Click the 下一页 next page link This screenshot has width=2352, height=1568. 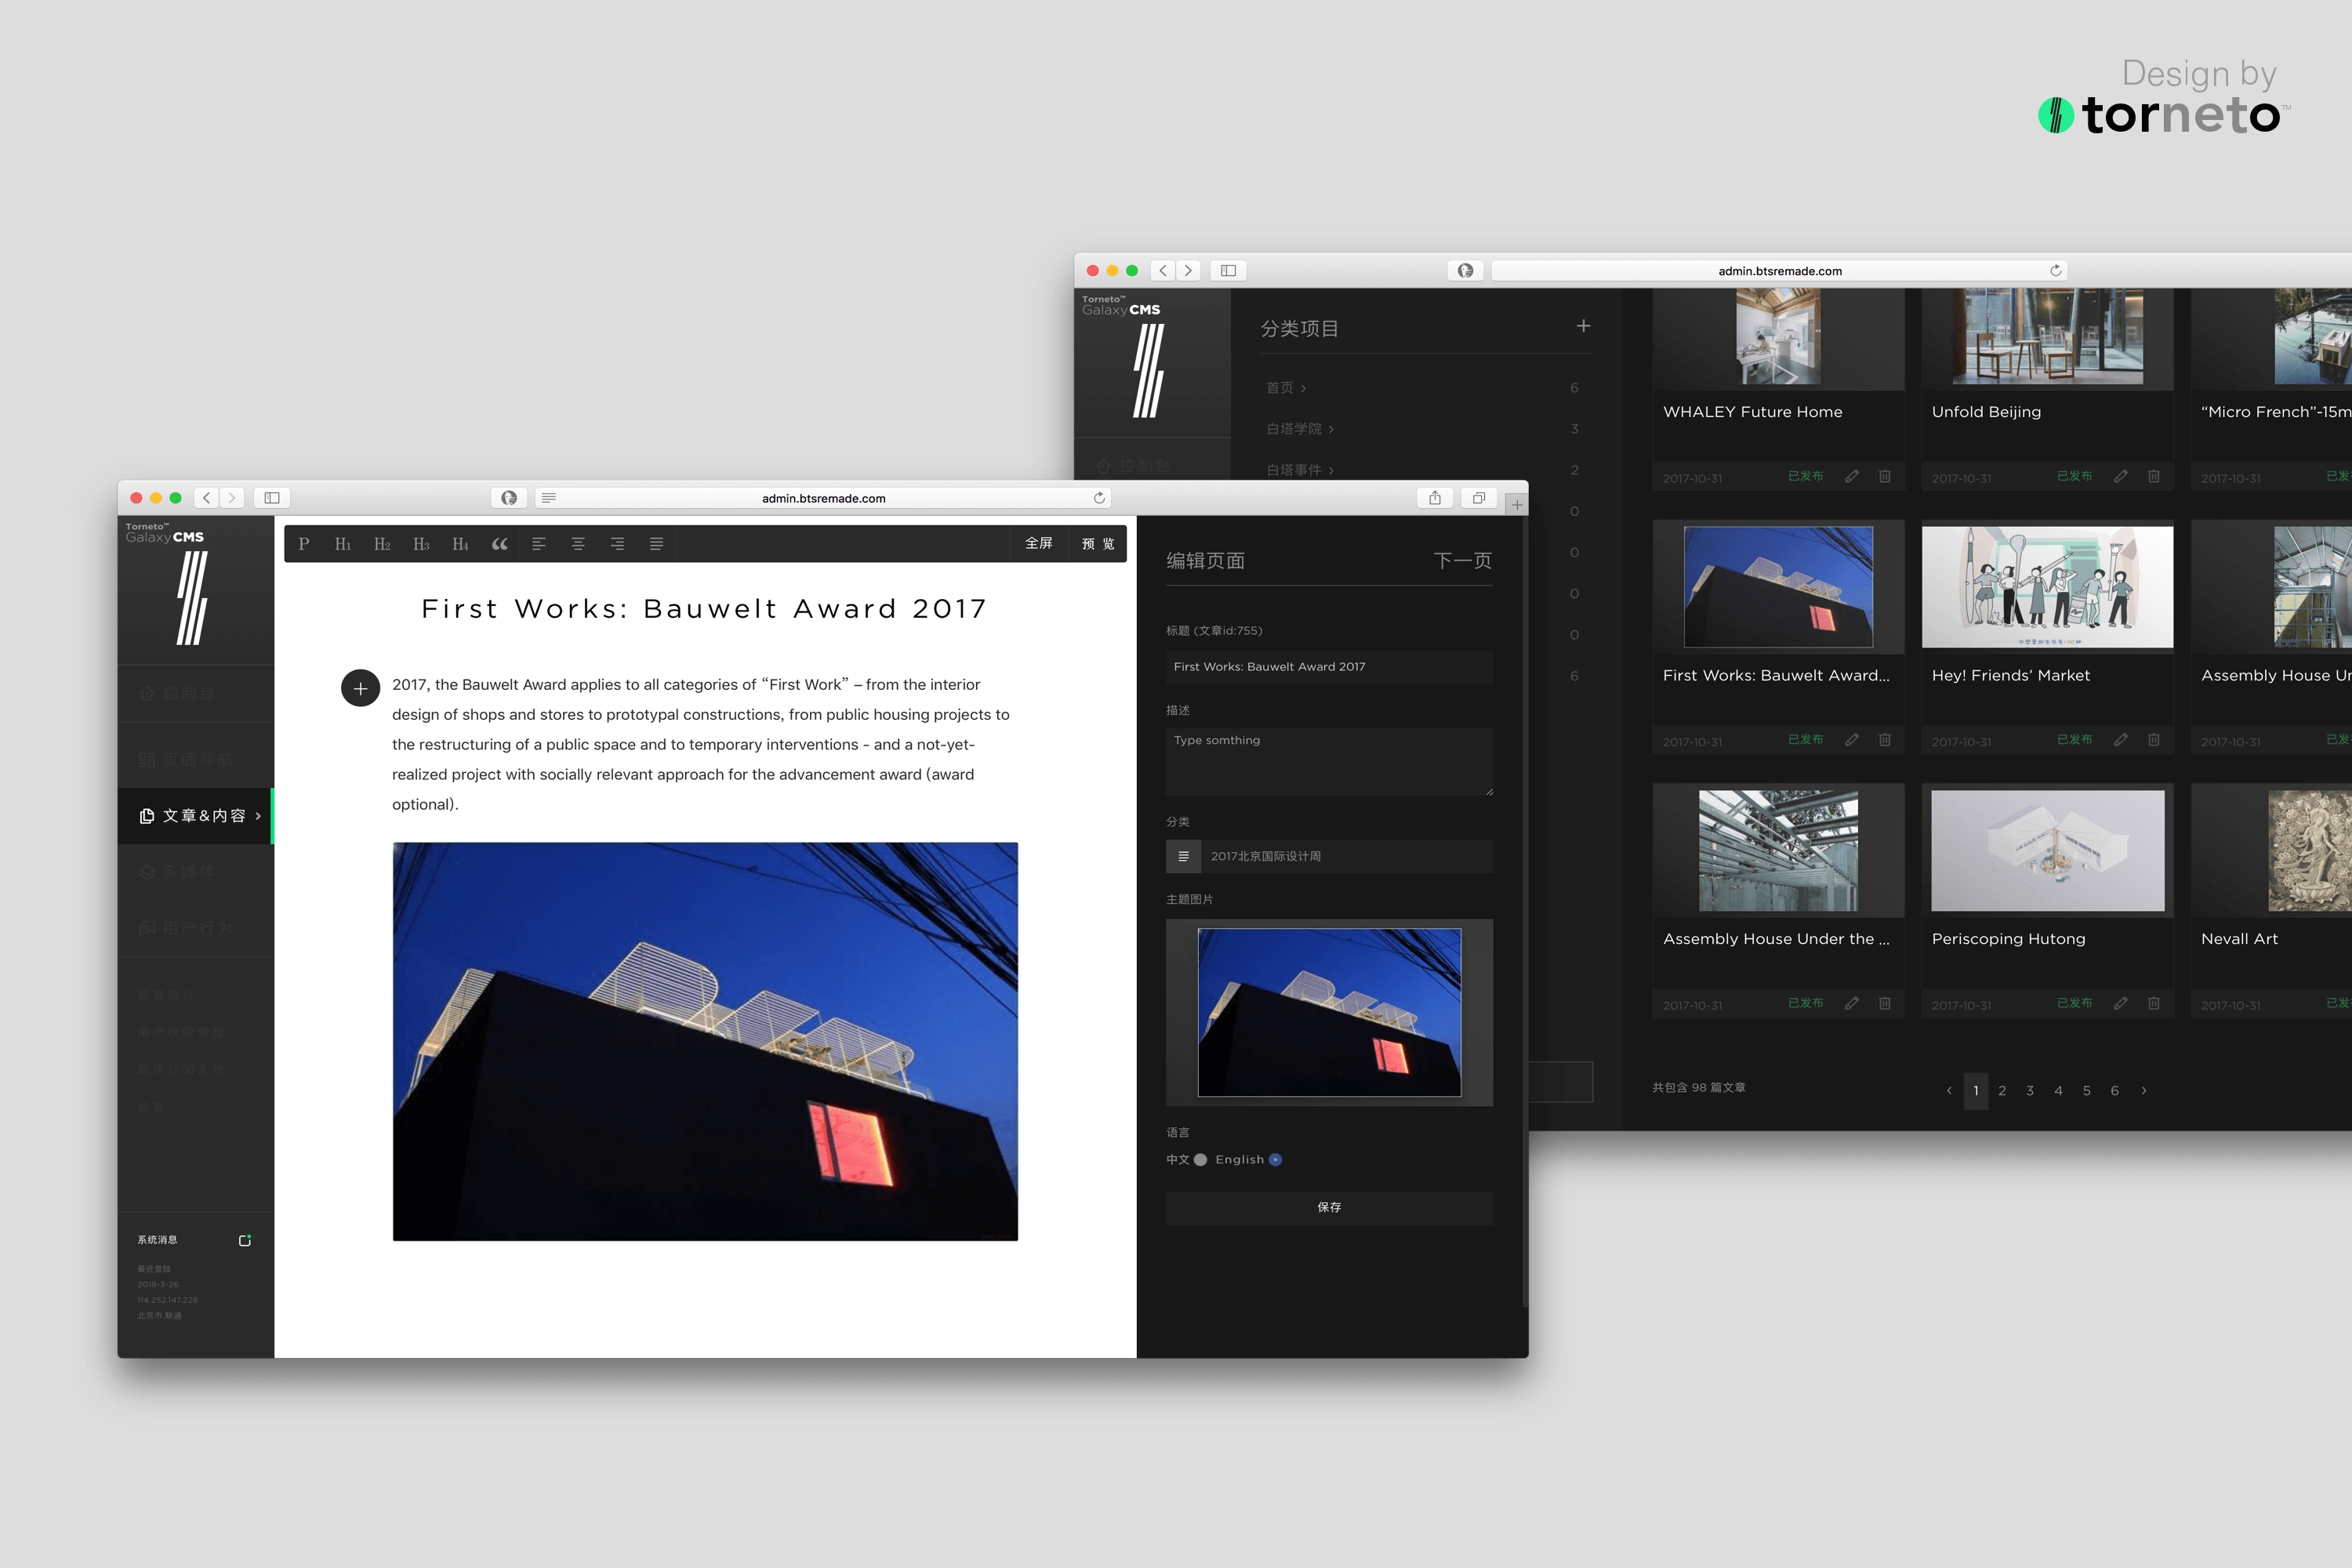tap(1462, 561)
